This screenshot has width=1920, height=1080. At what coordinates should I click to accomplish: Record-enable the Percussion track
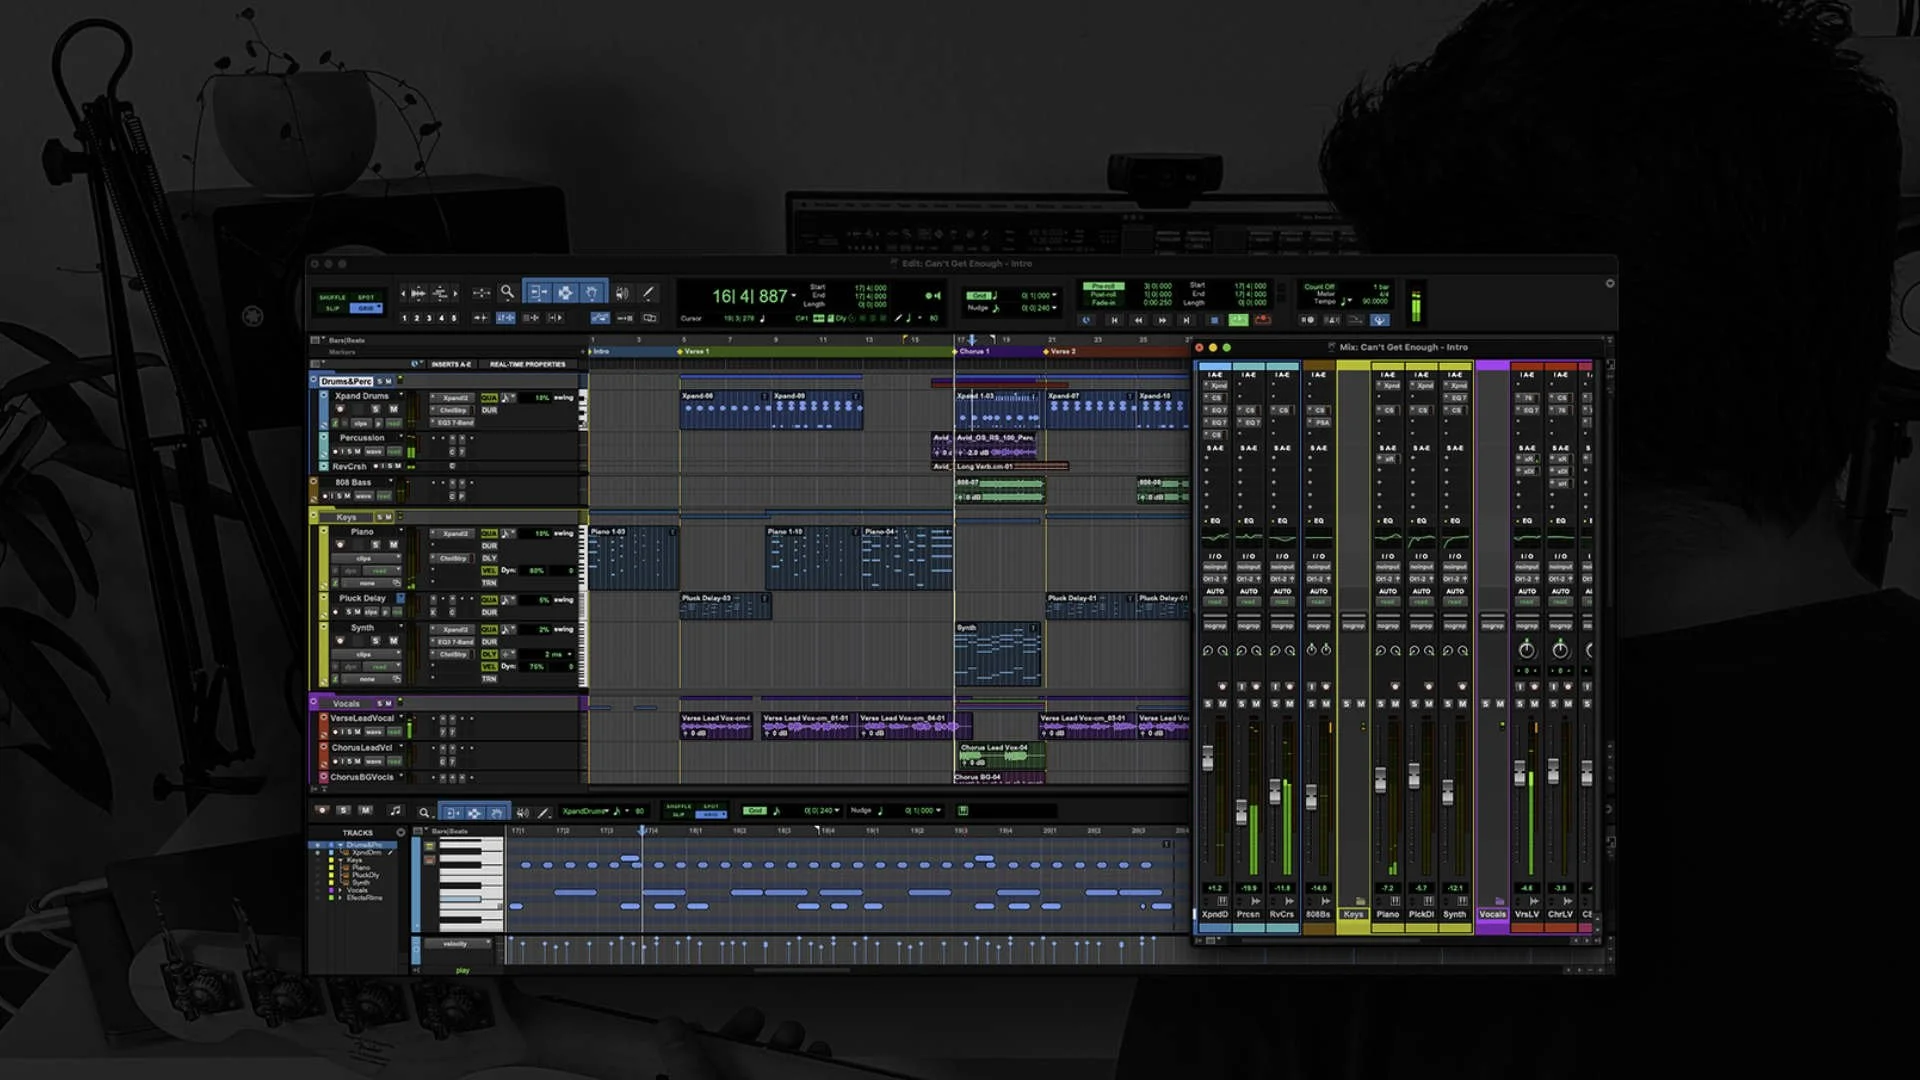pyautogui.click(x=335, y=451)
